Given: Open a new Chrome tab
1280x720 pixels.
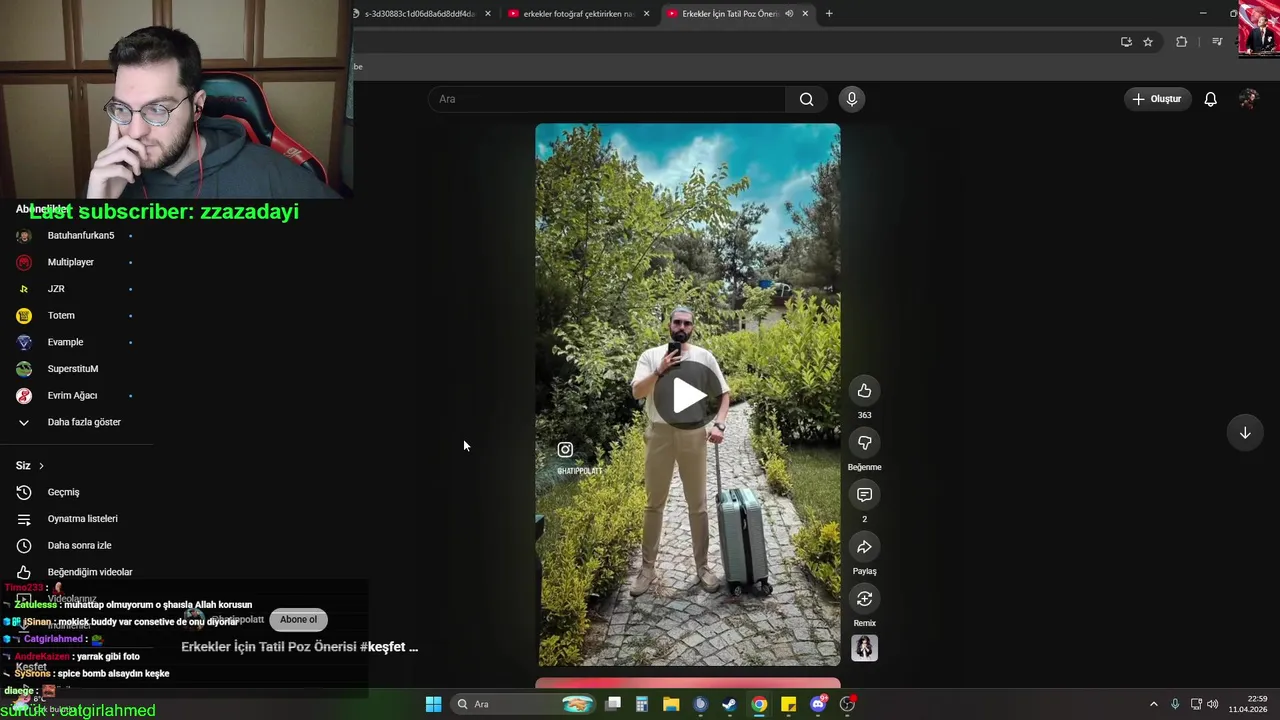Looking at the screenshot, I should (829, 14).
